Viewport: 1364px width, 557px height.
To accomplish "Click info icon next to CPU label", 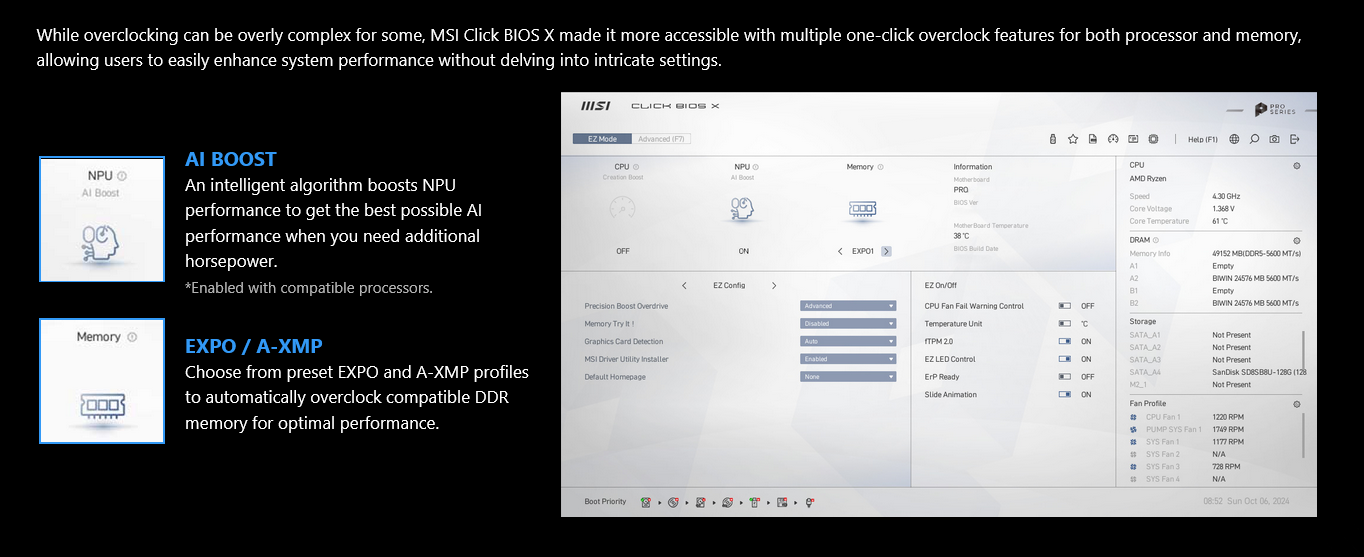I will click(636, 167).
